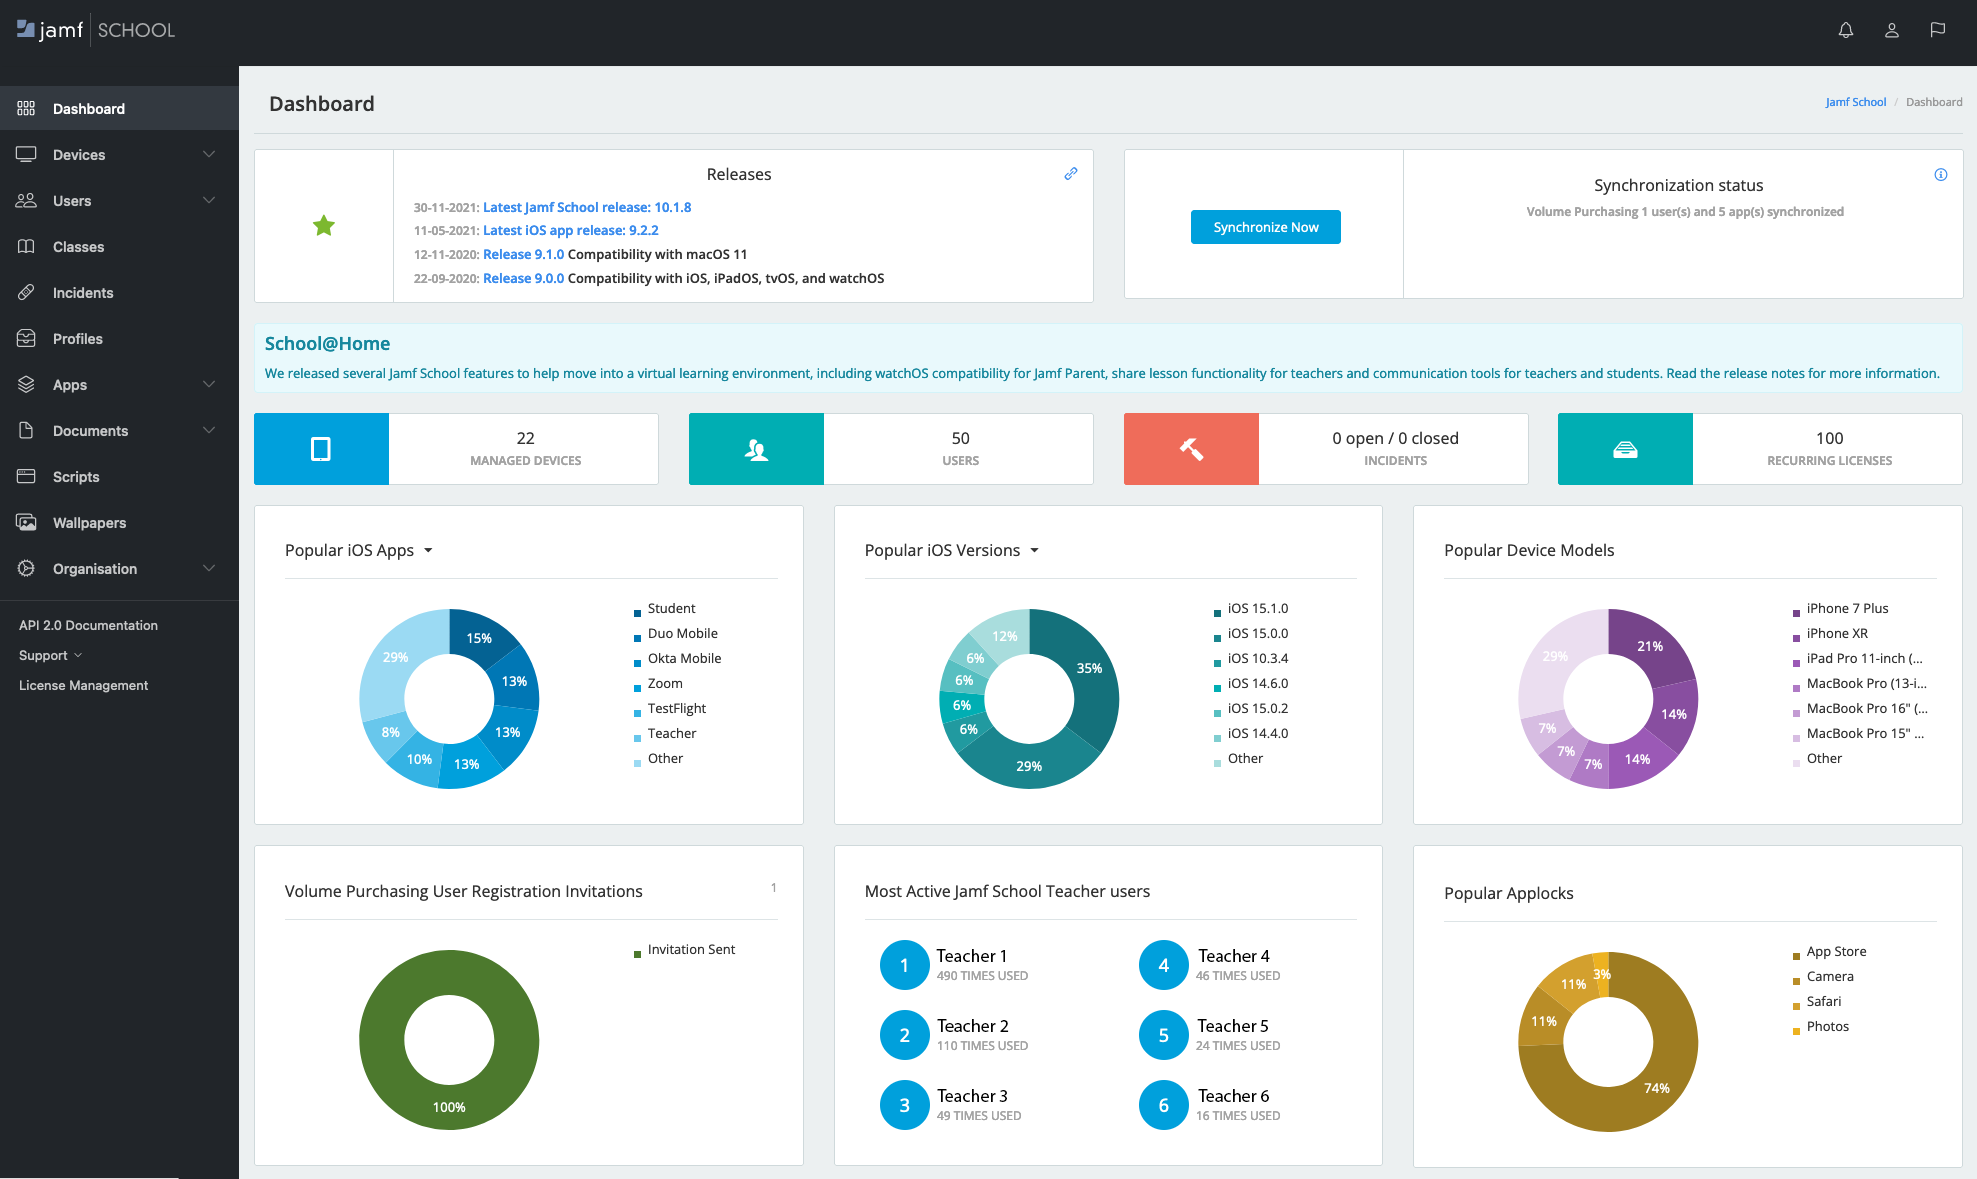Select Profiles in the sidebar
This screenshot has width=1977, height=1179.
click(119, 338)
